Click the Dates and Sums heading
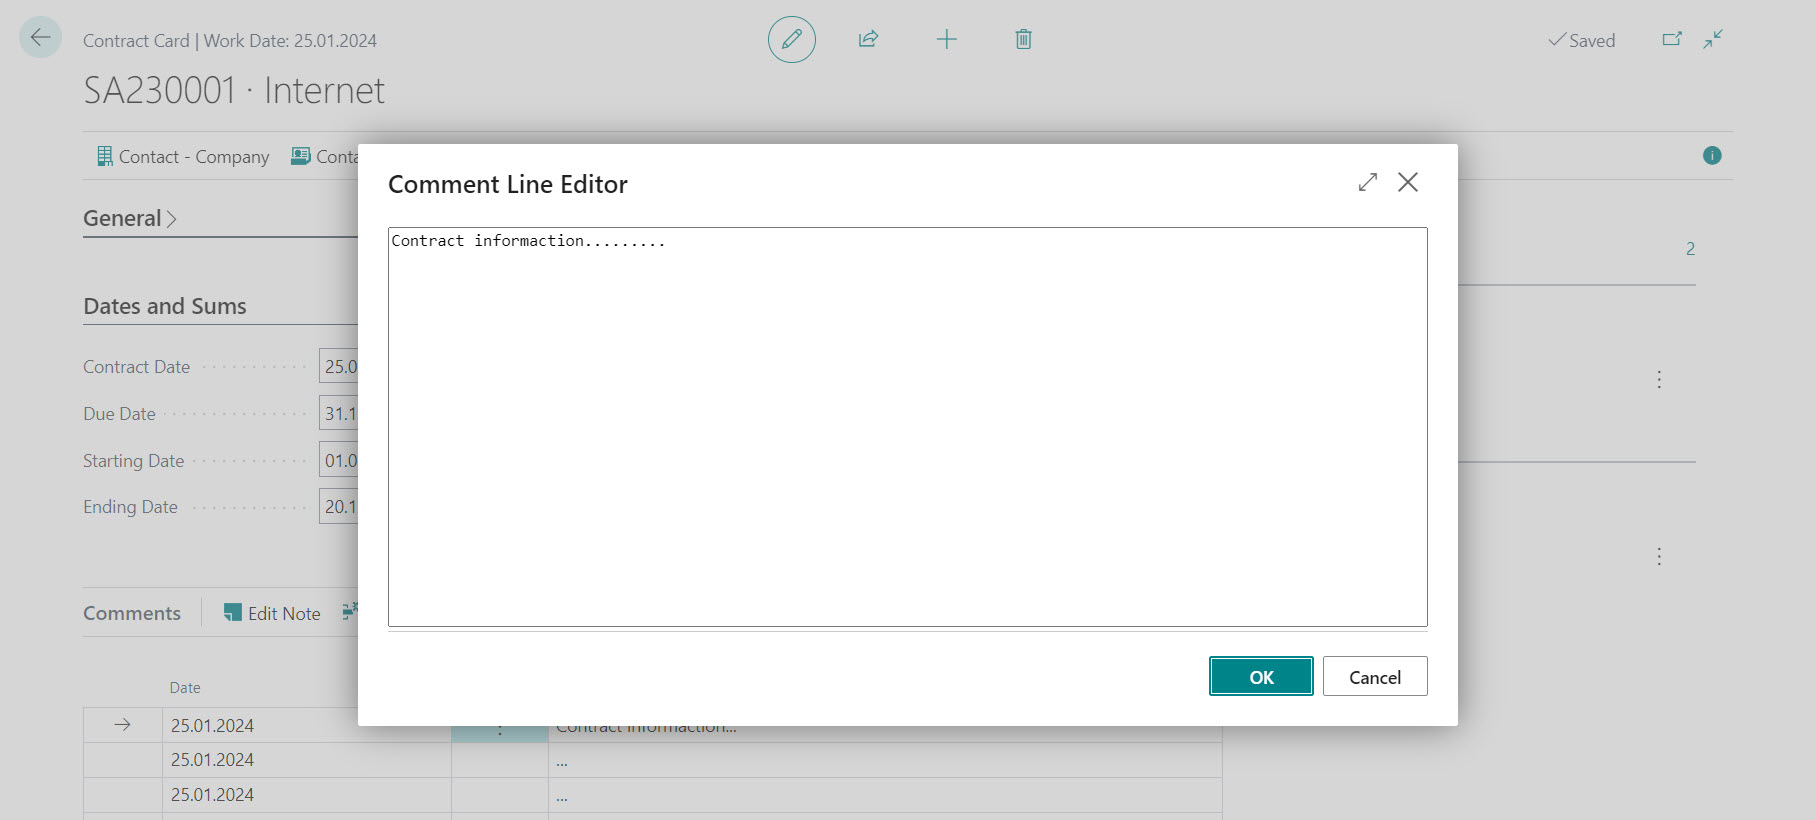This screenshot has height=820, width=1816. (x=165, y=306)
